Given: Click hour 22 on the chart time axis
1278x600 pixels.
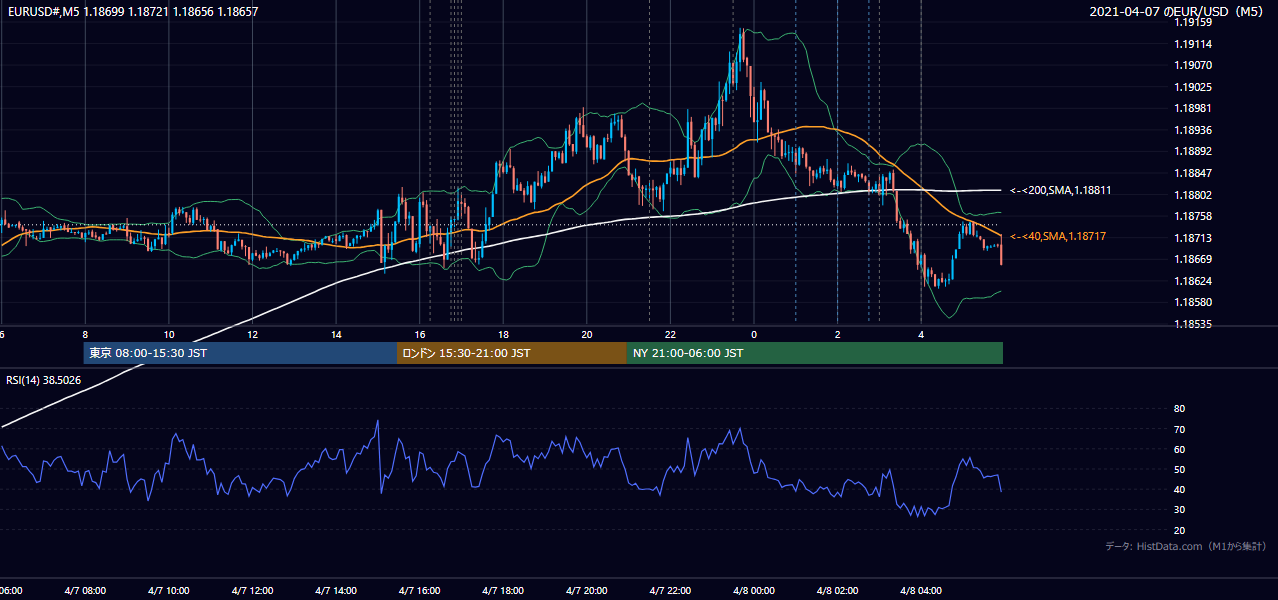Looking at the screenshot, I should point(670,334).
